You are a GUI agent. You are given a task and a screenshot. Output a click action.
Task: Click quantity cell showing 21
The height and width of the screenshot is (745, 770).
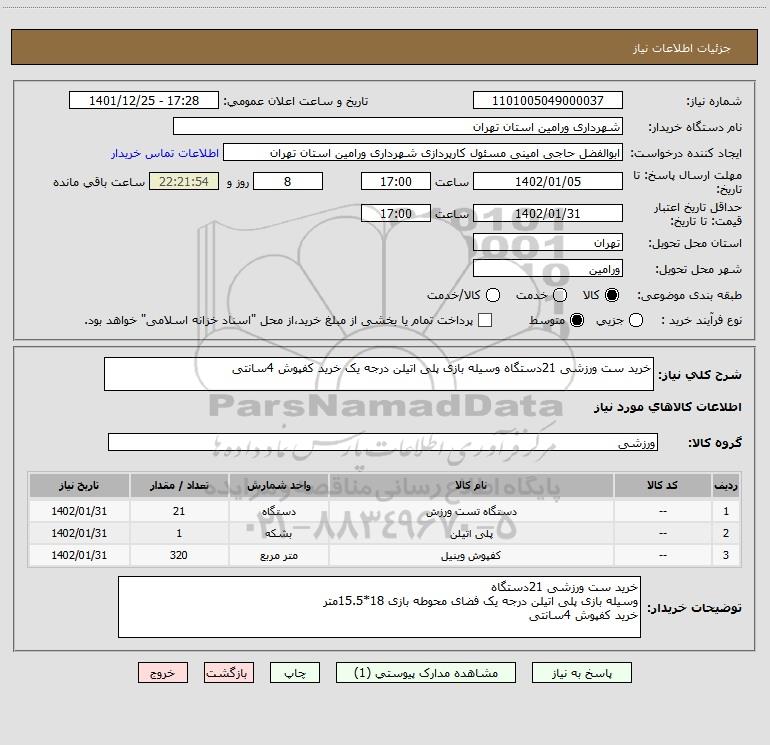pos(179,511)
